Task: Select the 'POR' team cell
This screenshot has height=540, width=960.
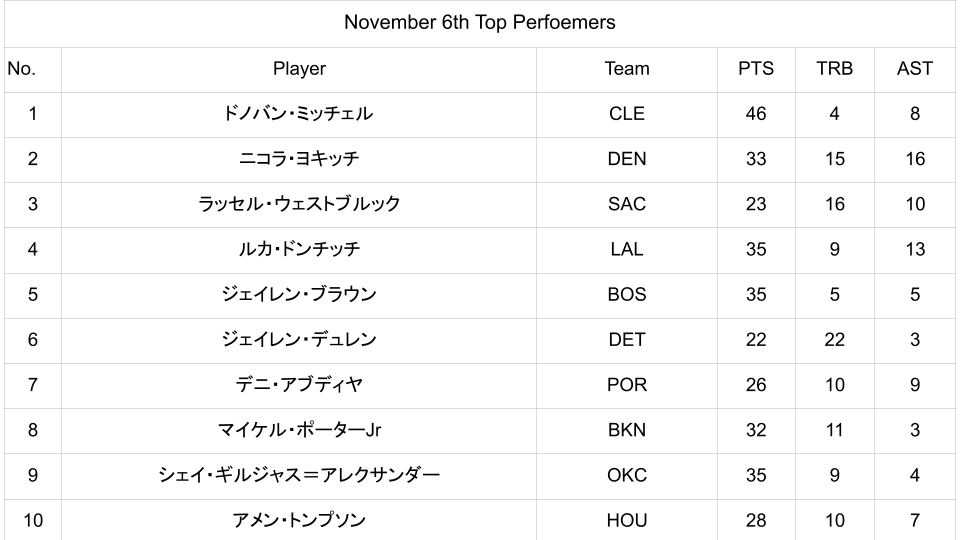Action: tap(627, 385)
